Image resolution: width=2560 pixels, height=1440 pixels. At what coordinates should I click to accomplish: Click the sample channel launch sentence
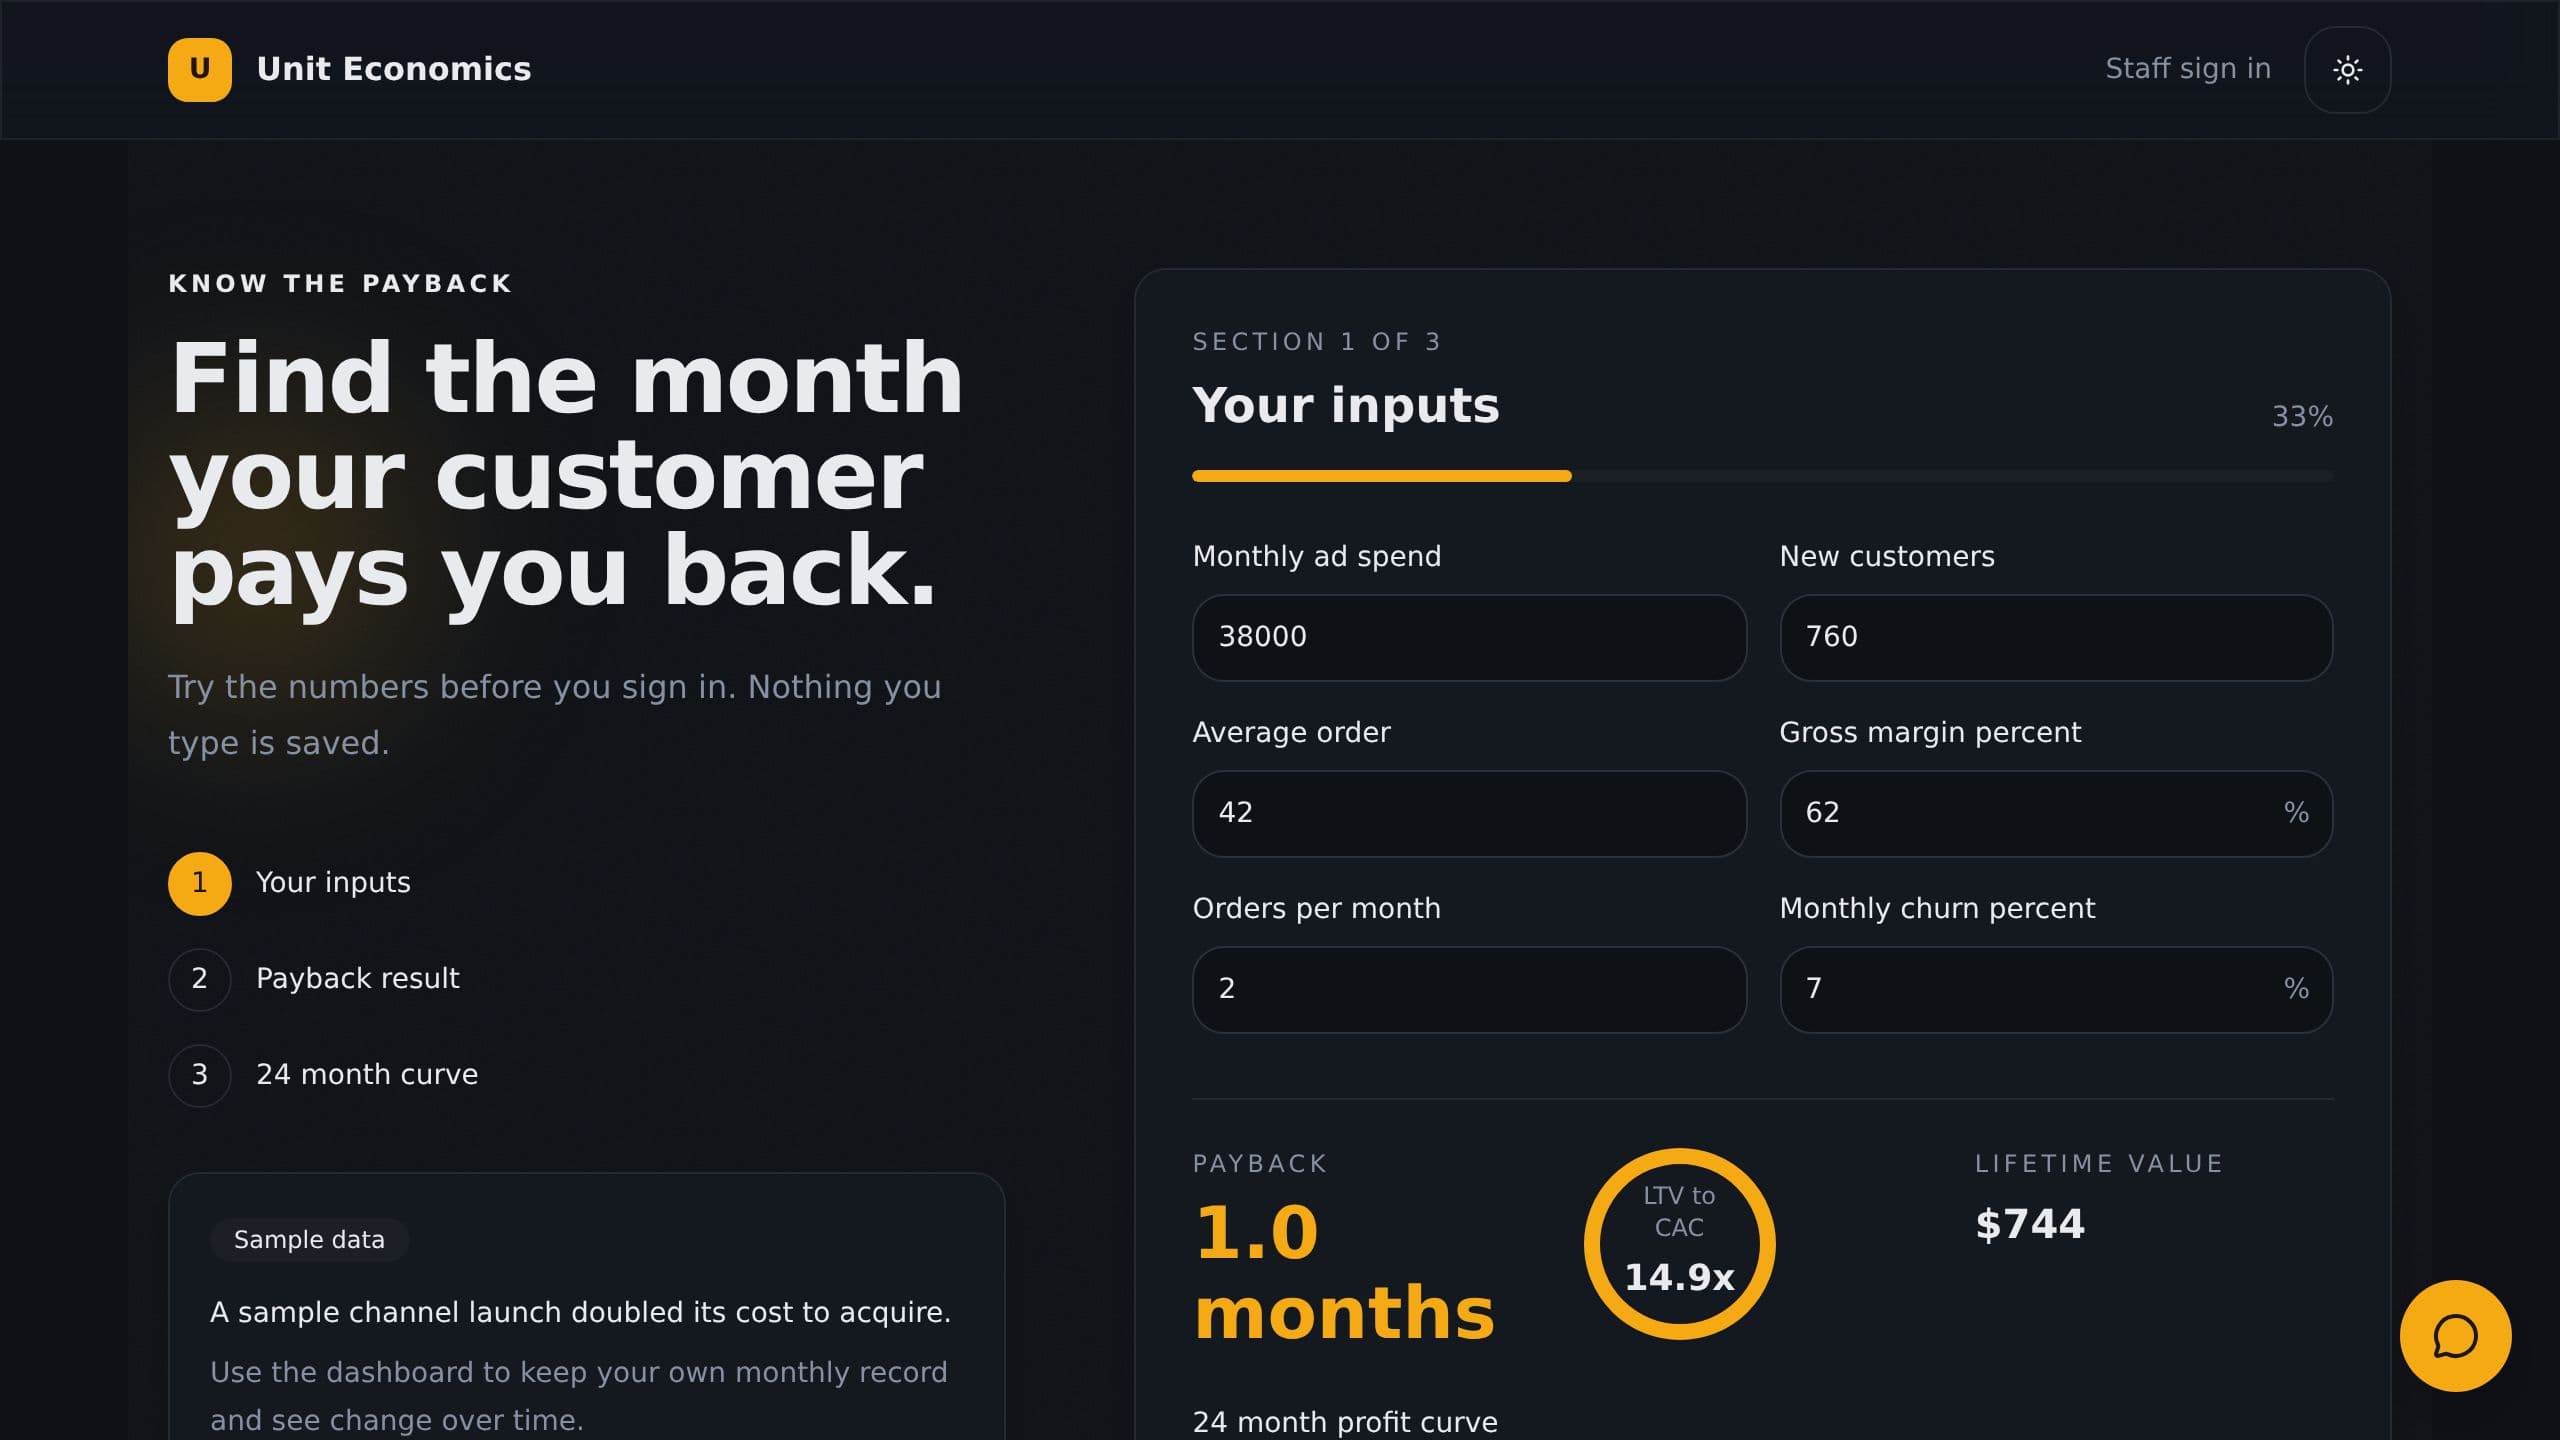[580, 1312]
